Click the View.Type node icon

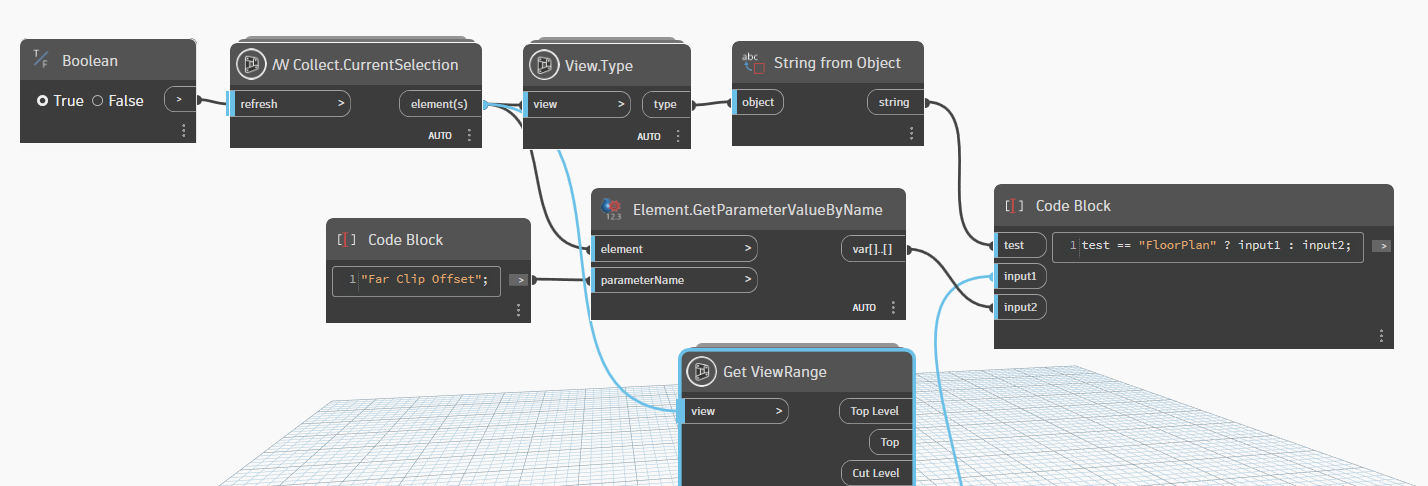tap(543, 64)
